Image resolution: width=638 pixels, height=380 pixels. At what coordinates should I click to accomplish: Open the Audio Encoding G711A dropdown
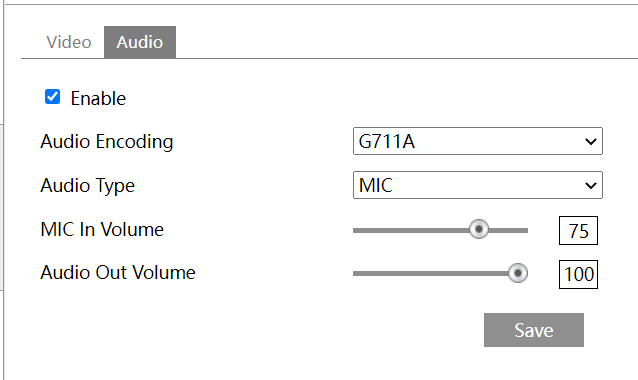478,141
